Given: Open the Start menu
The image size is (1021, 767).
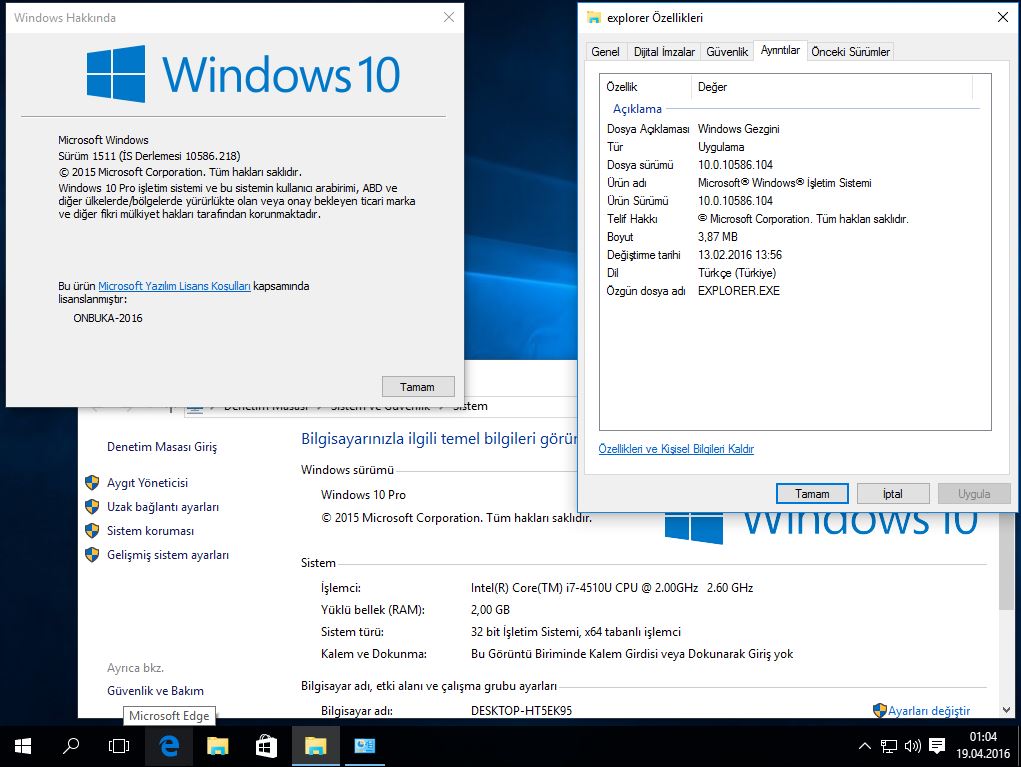Looking at the screenshot, I should [x=22, y=745].
